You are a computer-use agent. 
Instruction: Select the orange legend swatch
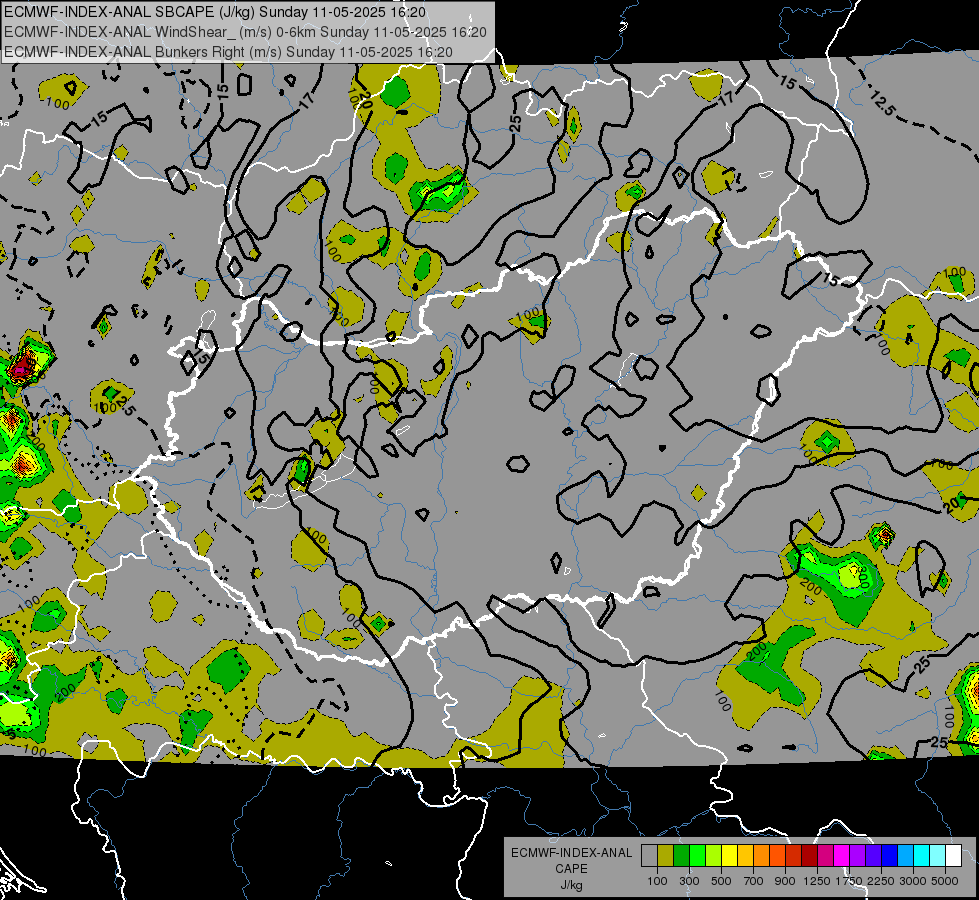coord(761,856)
